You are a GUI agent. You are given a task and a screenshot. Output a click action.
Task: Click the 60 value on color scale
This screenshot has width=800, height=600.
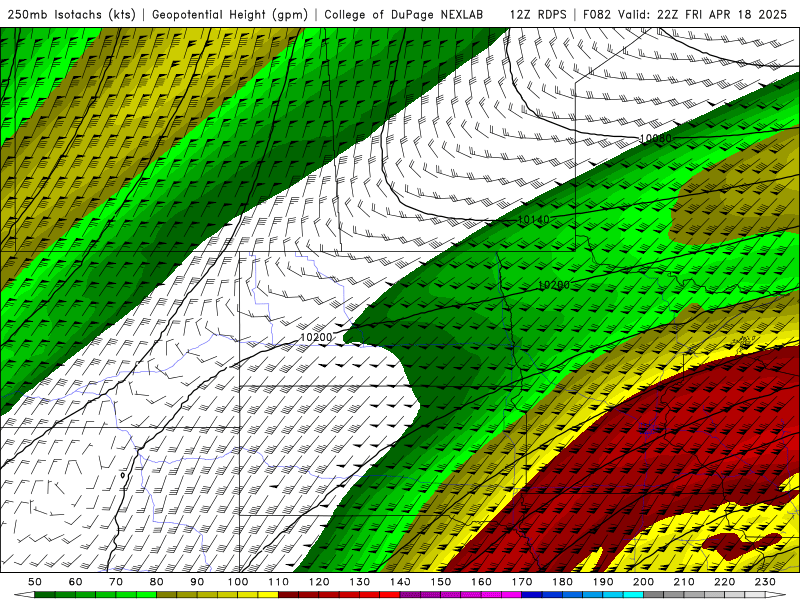pos(76,582)
